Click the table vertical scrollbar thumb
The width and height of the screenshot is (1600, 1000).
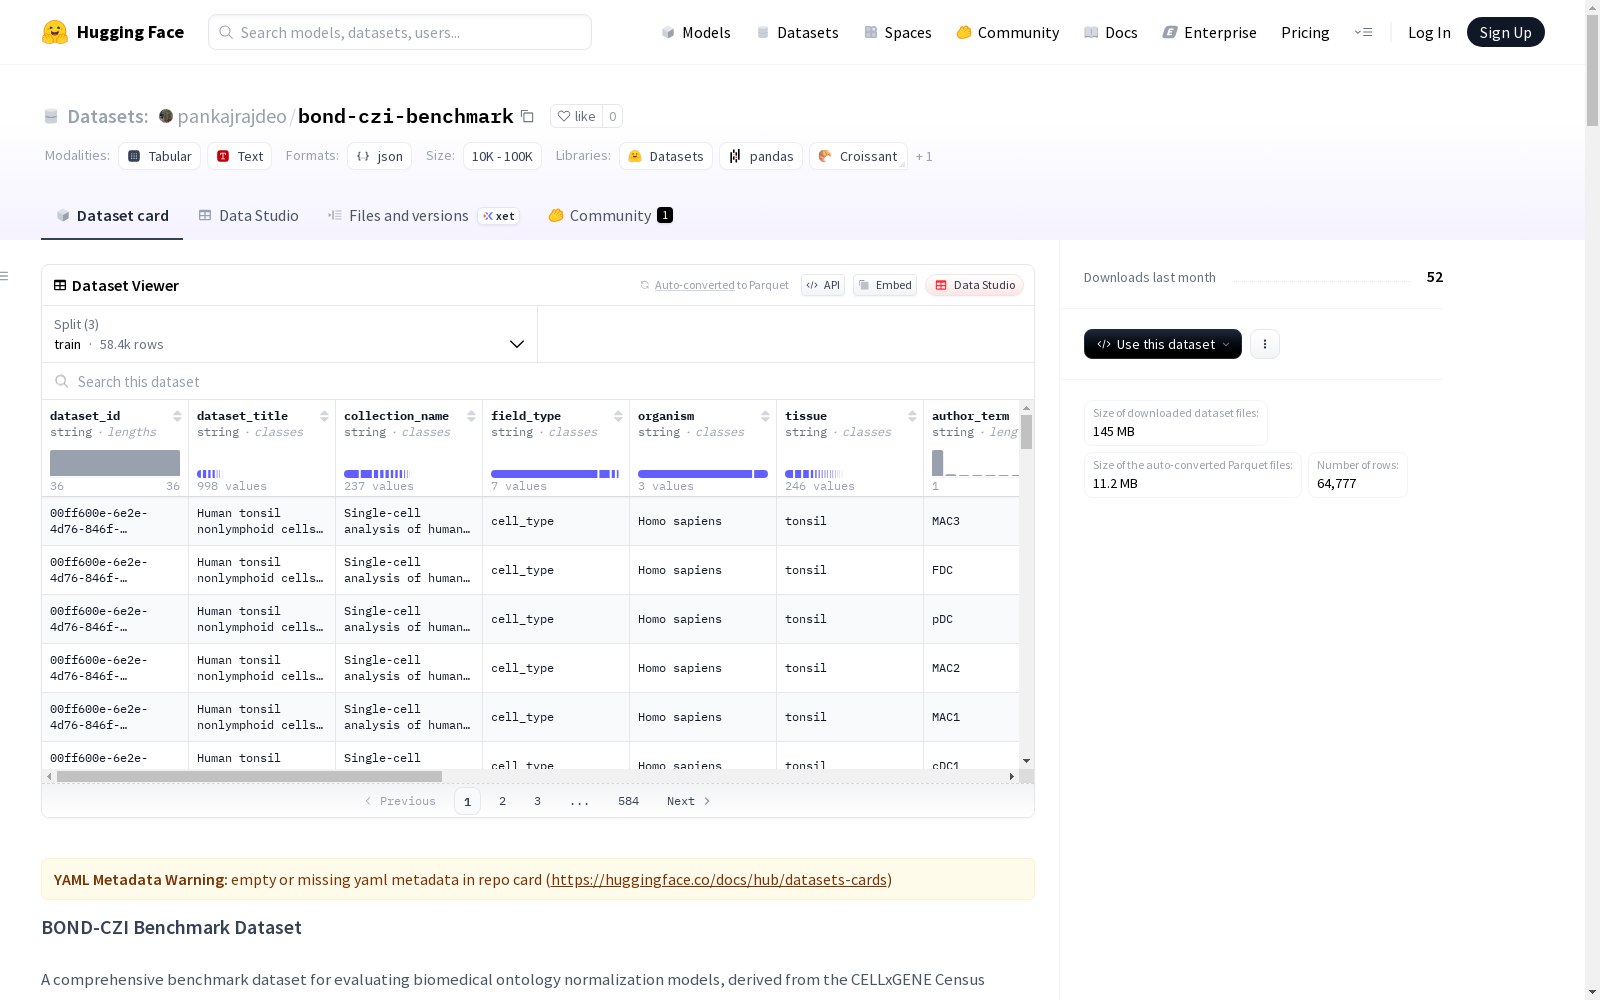tap(1026, 432)
